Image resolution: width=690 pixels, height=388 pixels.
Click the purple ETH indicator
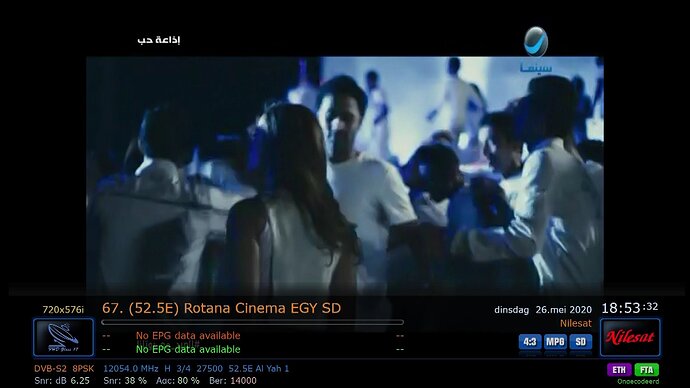click(619, 370)
